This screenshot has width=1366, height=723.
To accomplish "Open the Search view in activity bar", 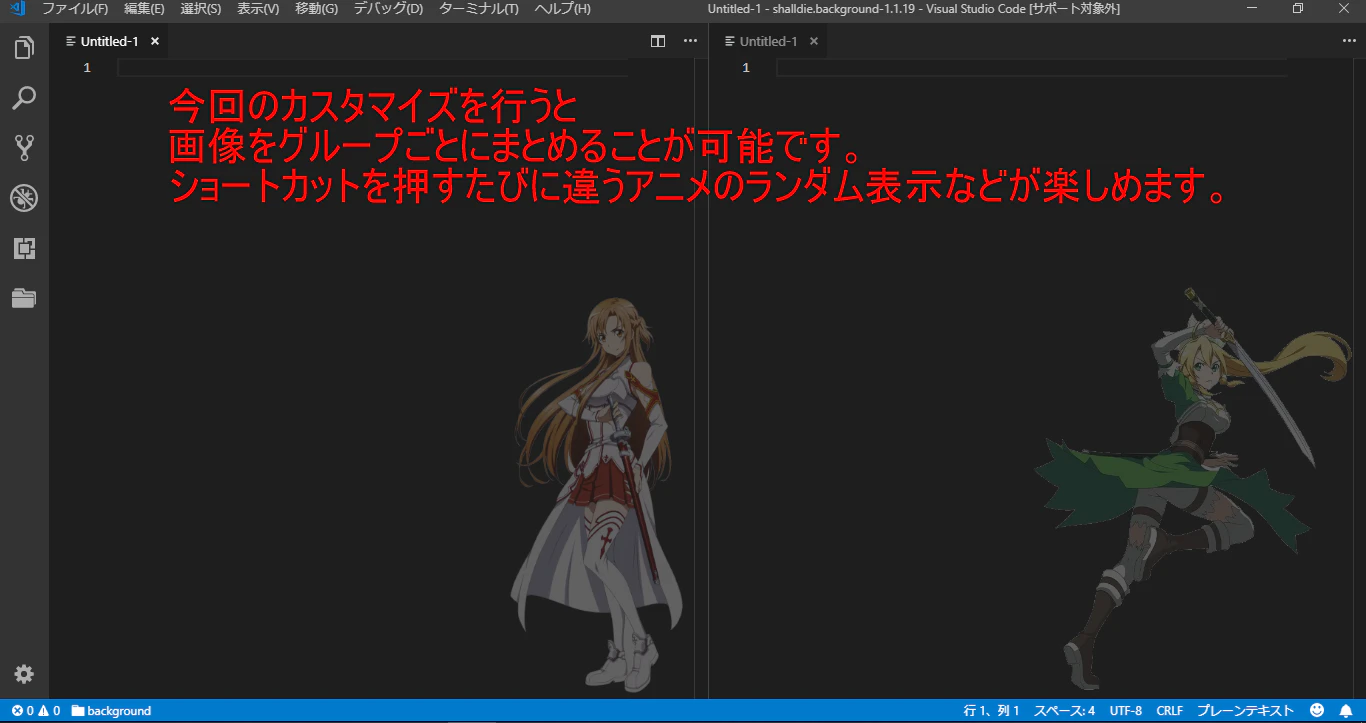I will coord(24,98).
